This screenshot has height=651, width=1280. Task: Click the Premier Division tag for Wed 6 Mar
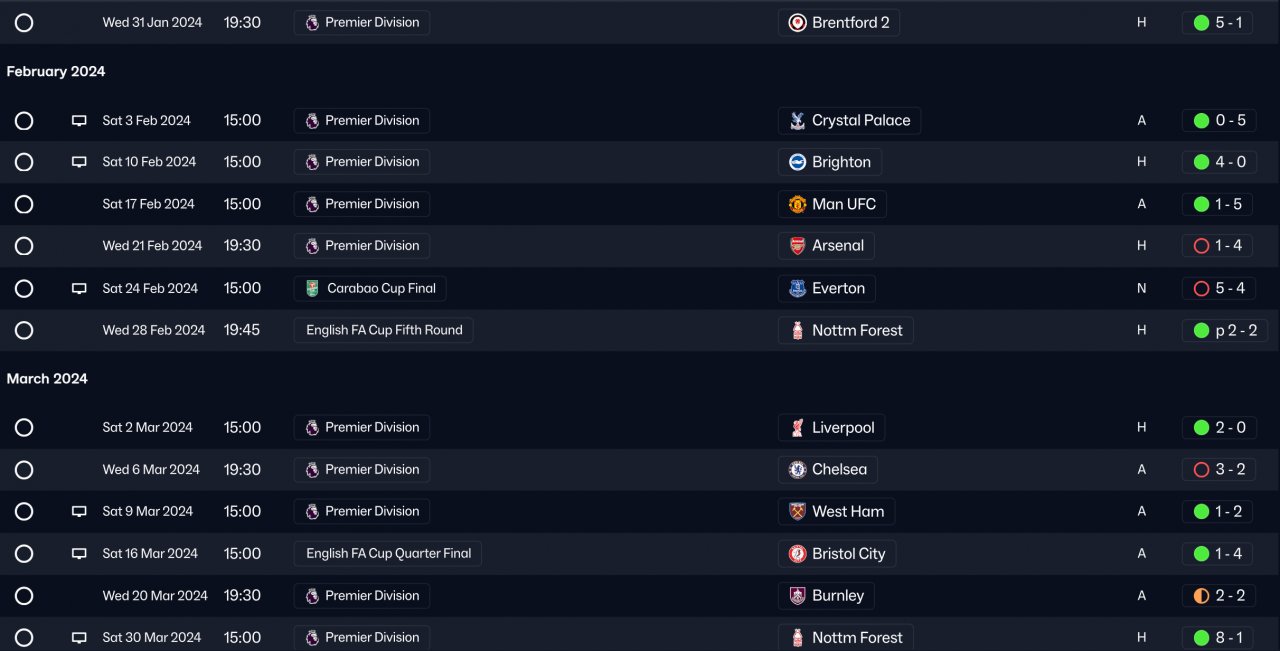[x=361, y=469]
